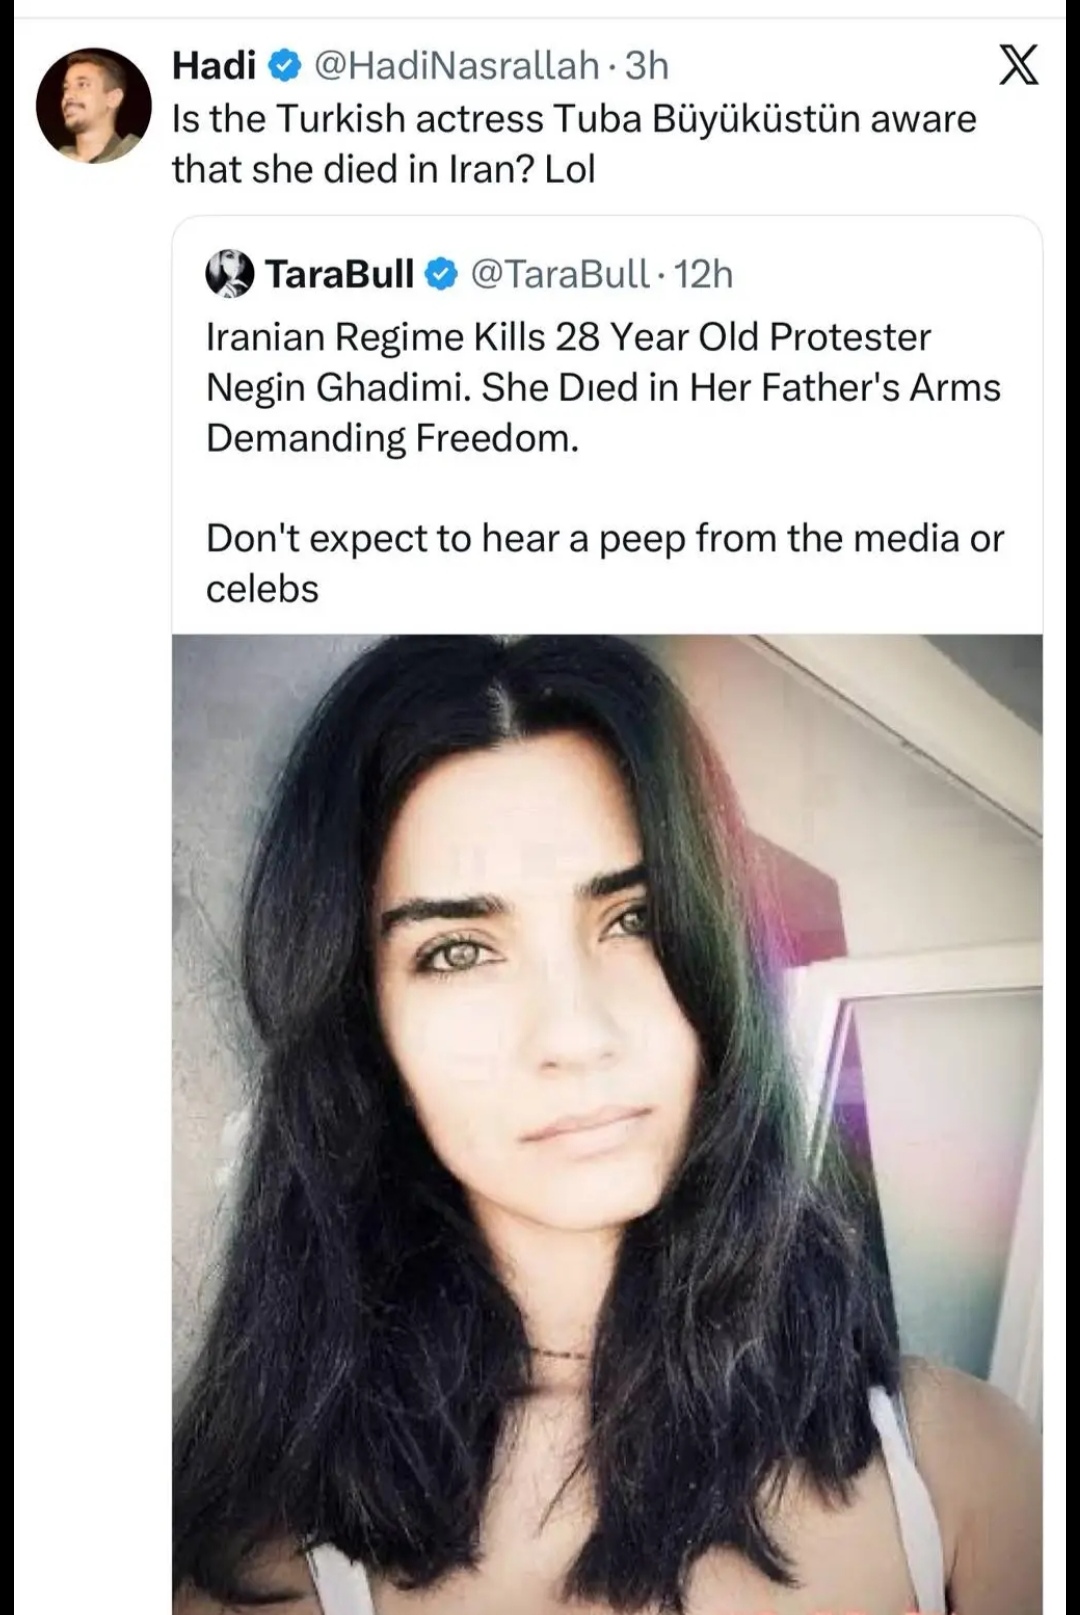
Task: Click the 'Demanding Freedom.' line in the quote
Action: 393,439
